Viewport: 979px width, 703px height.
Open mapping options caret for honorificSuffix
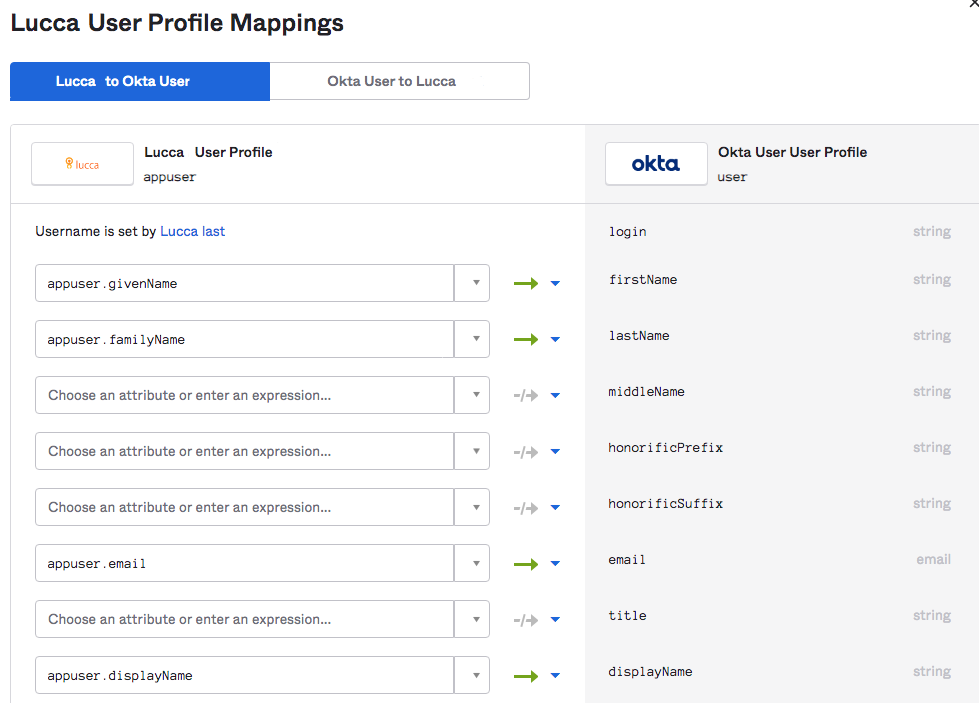click(x=555, y=508)
